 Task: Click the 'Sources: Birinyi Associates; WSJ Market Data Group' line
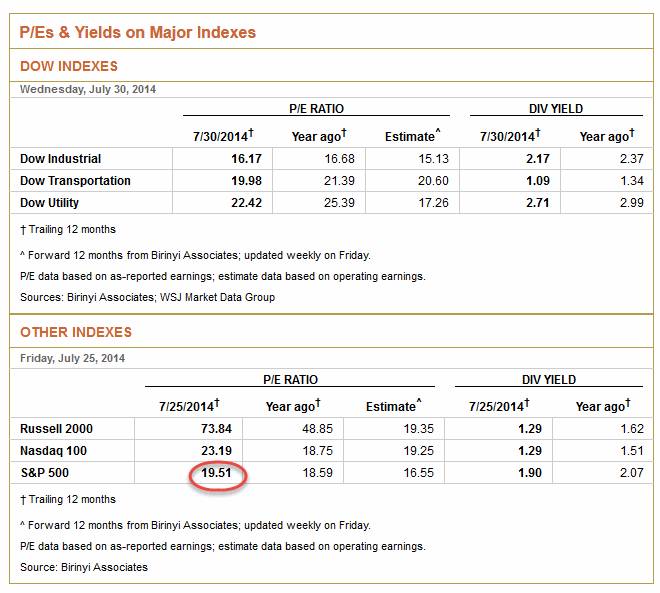click(x=147, y=297)
